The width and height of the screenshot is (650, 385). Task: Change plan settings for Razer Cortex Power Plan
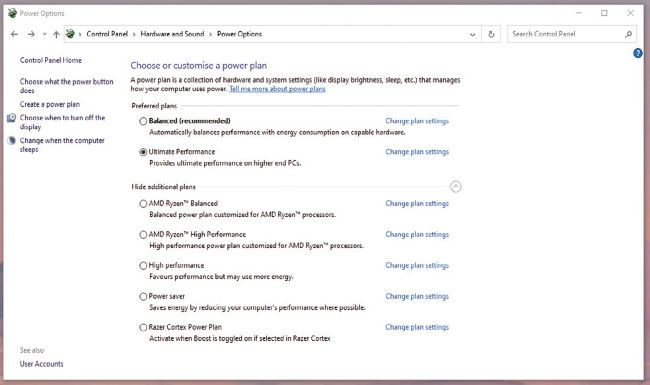point(417,327)
